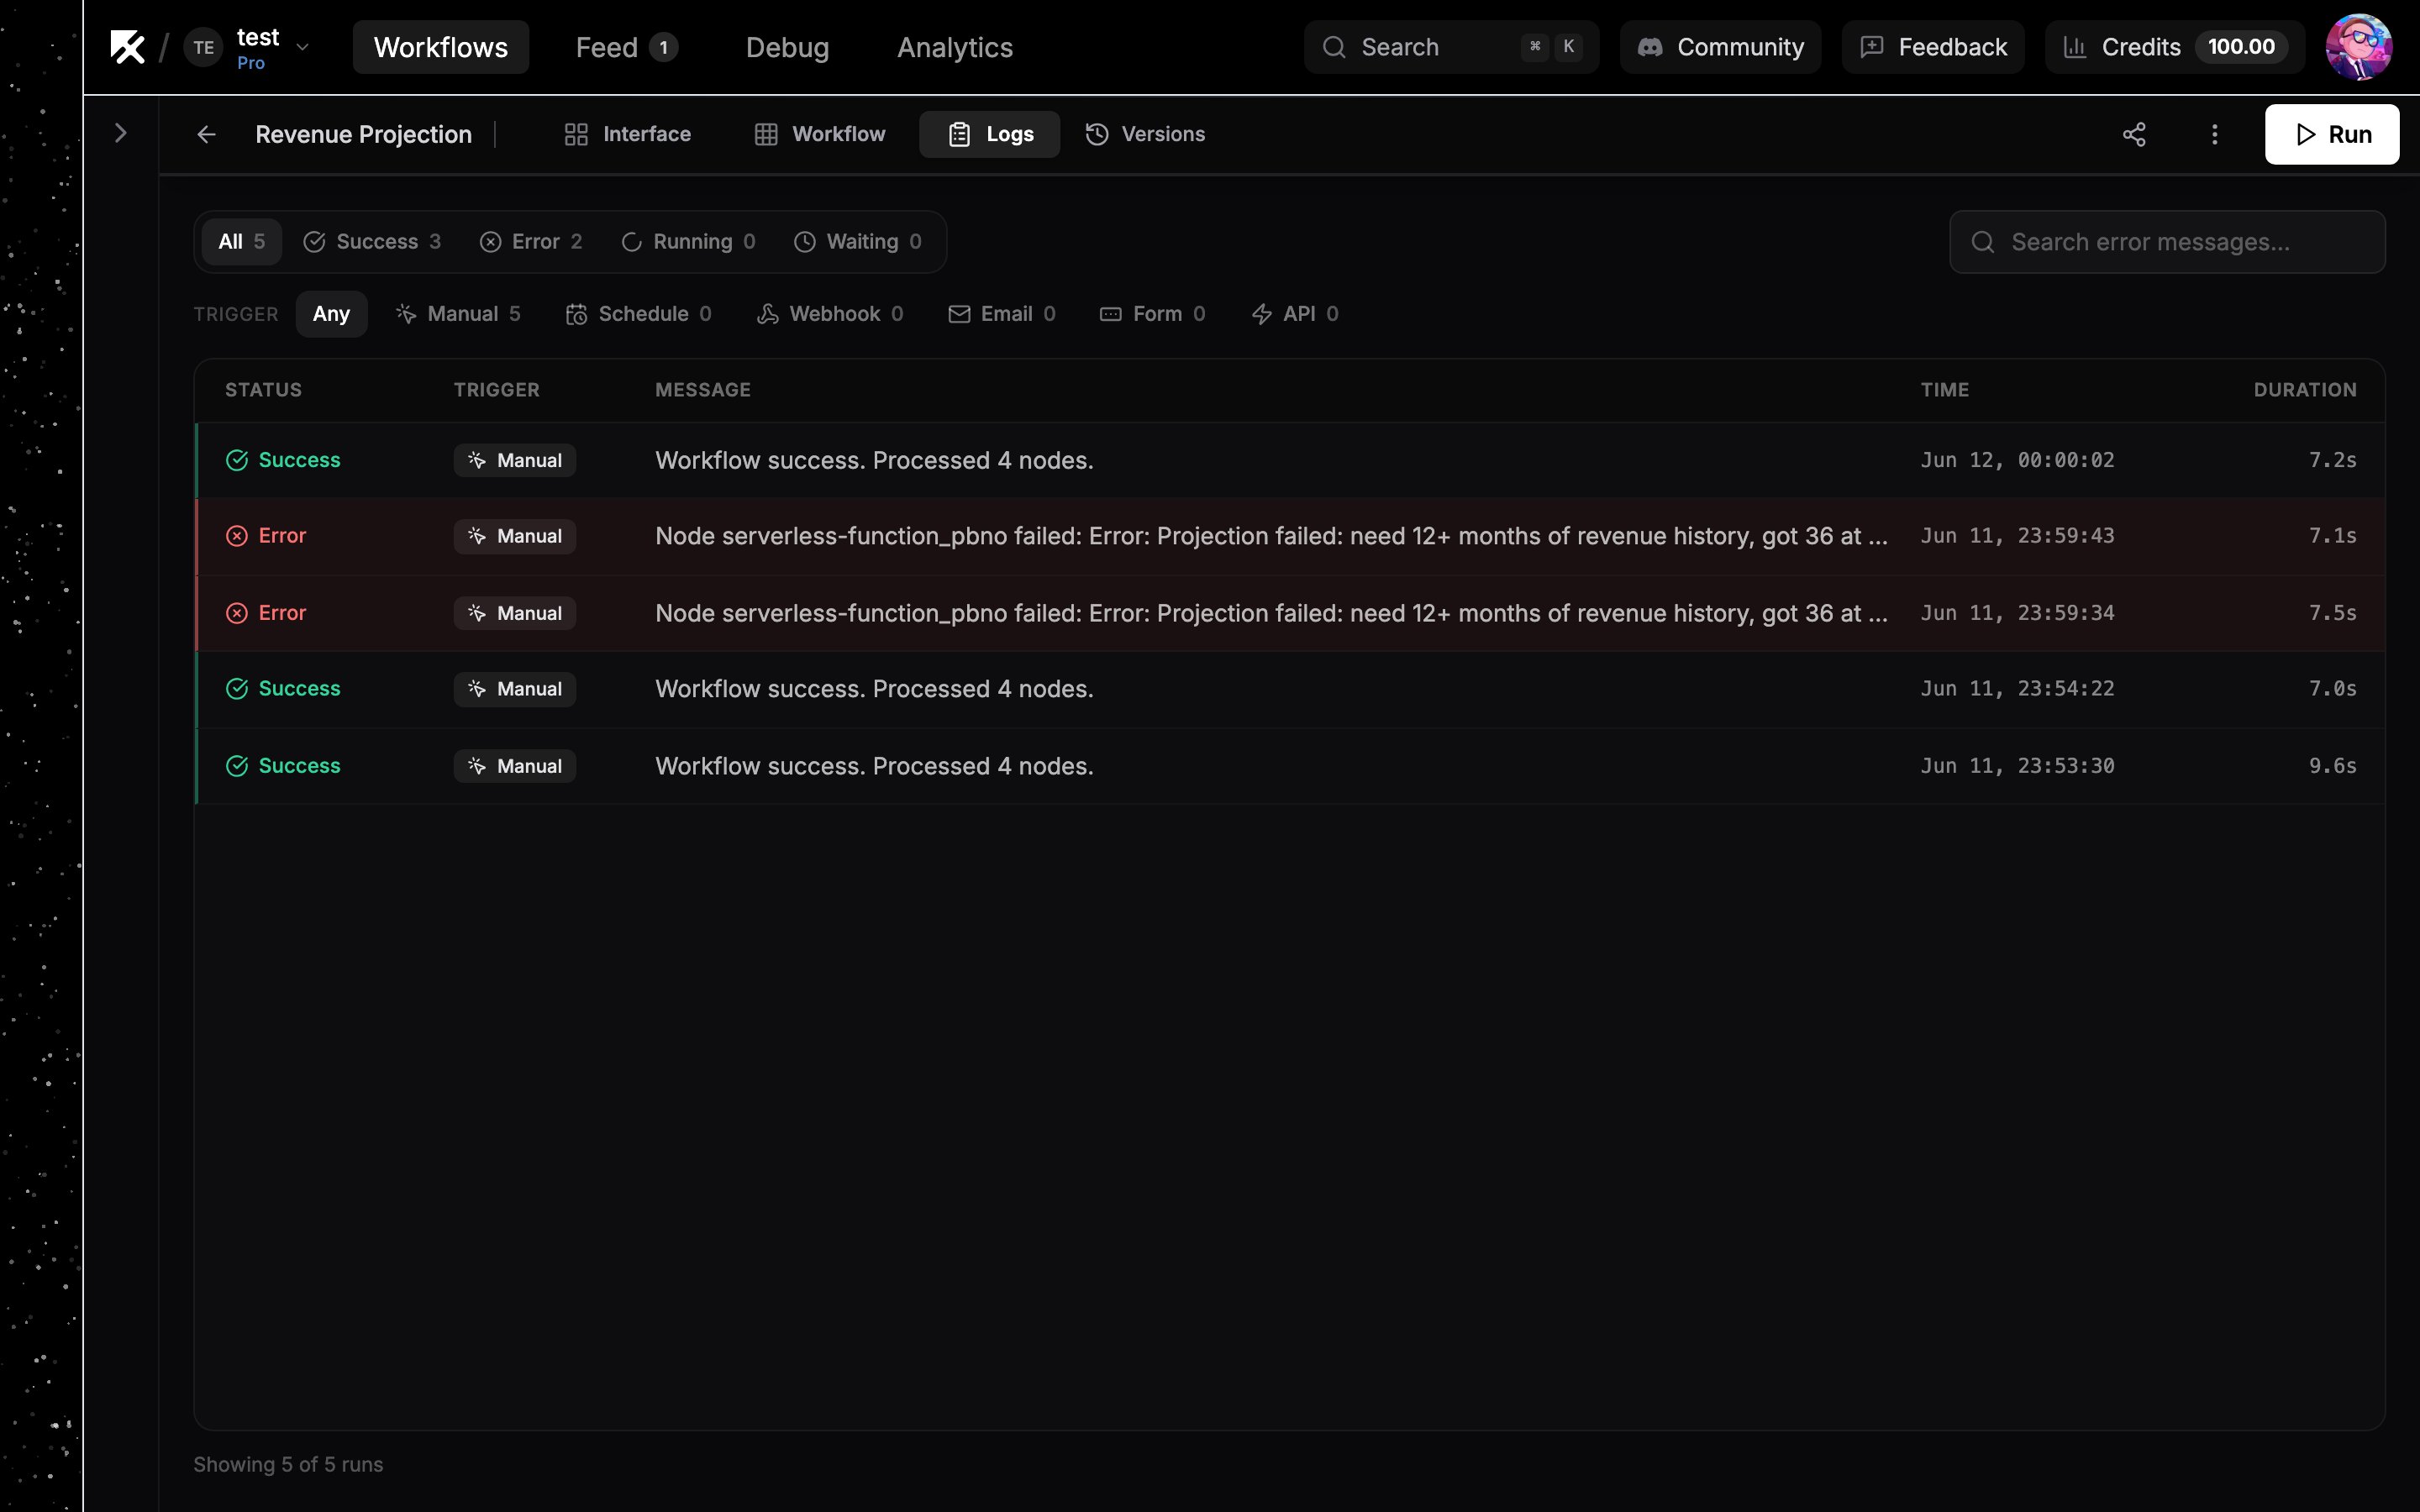
Task: Open the Success run from Jun 12, 00:00:02
Action: 1290,460
